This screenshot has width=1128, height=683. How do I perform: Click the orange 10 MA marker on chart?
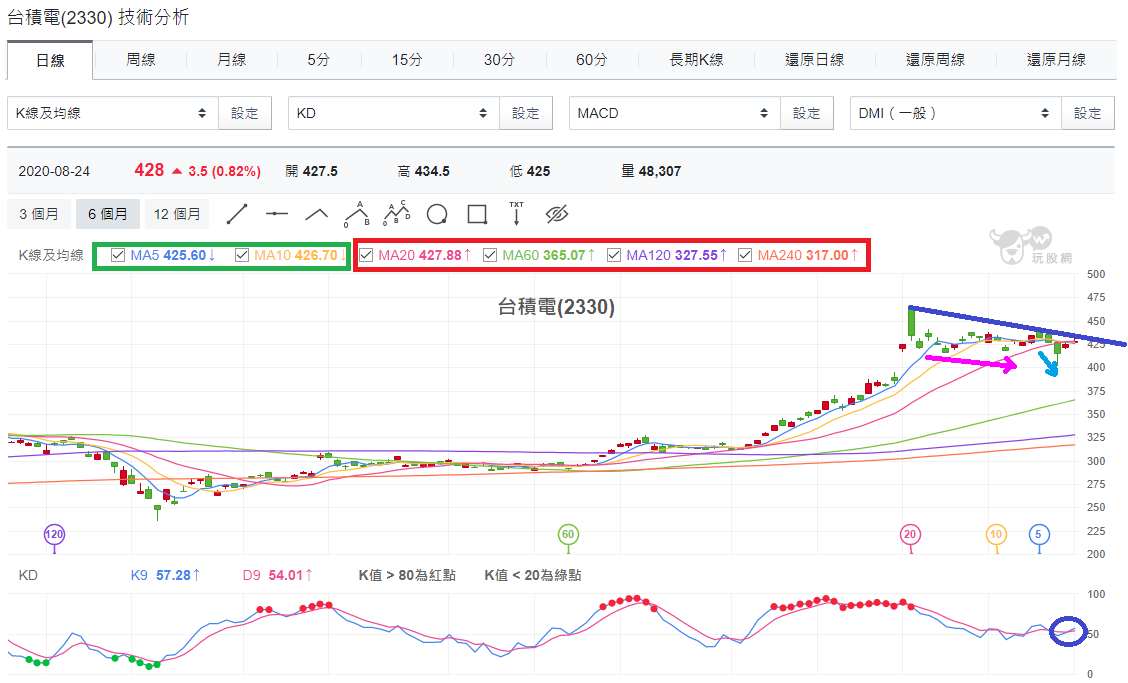tap(996, 535)
